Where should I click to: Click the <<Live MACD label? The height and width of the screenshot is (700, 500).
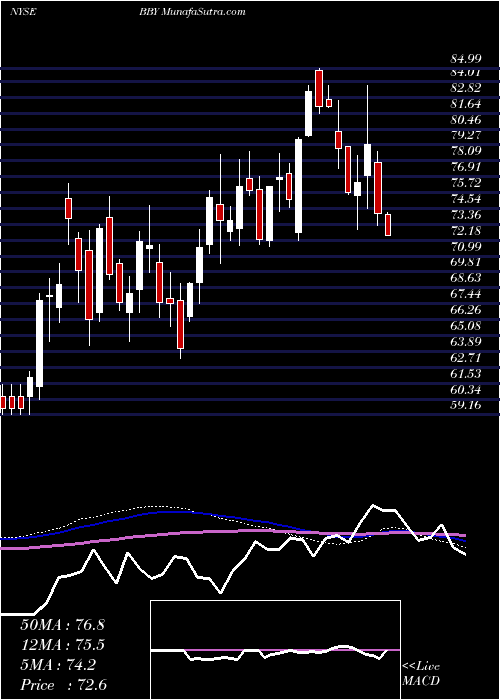click(x=421, y=673)
